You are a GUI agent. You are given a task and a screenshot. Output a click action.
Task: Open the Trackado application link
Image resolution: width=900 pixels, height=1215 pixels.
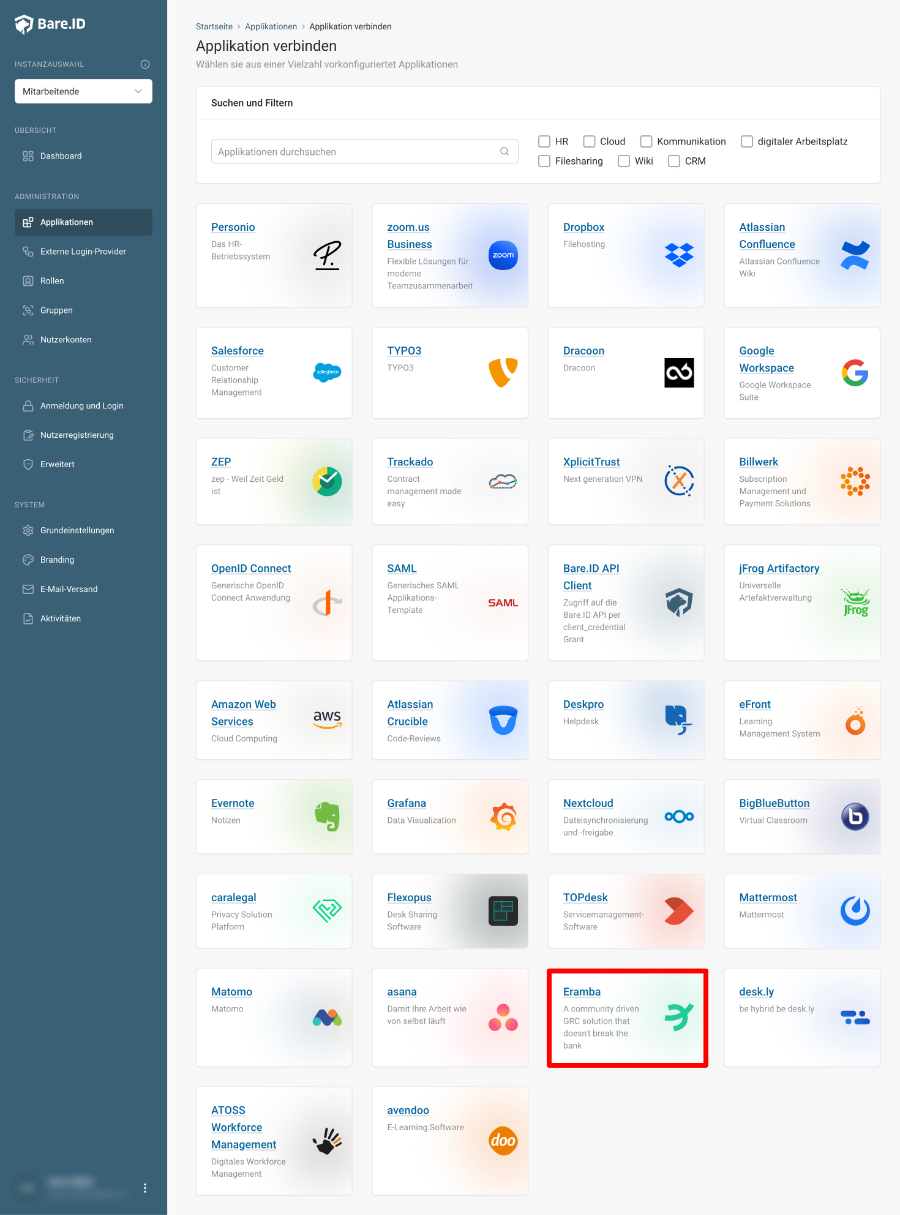pos(410,462)
